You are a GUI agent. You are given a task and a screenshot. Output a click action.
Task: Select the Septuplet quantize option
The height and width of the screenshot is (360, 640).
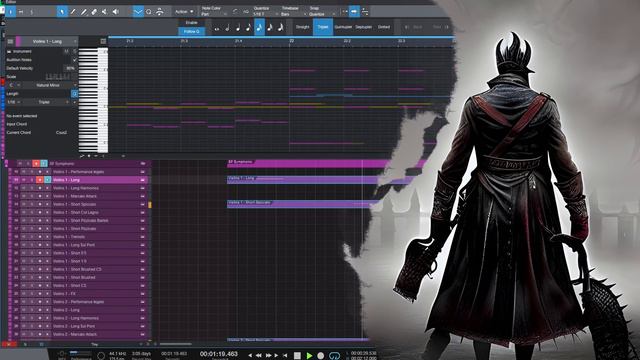pyautogui.click(x=363, y=27)
